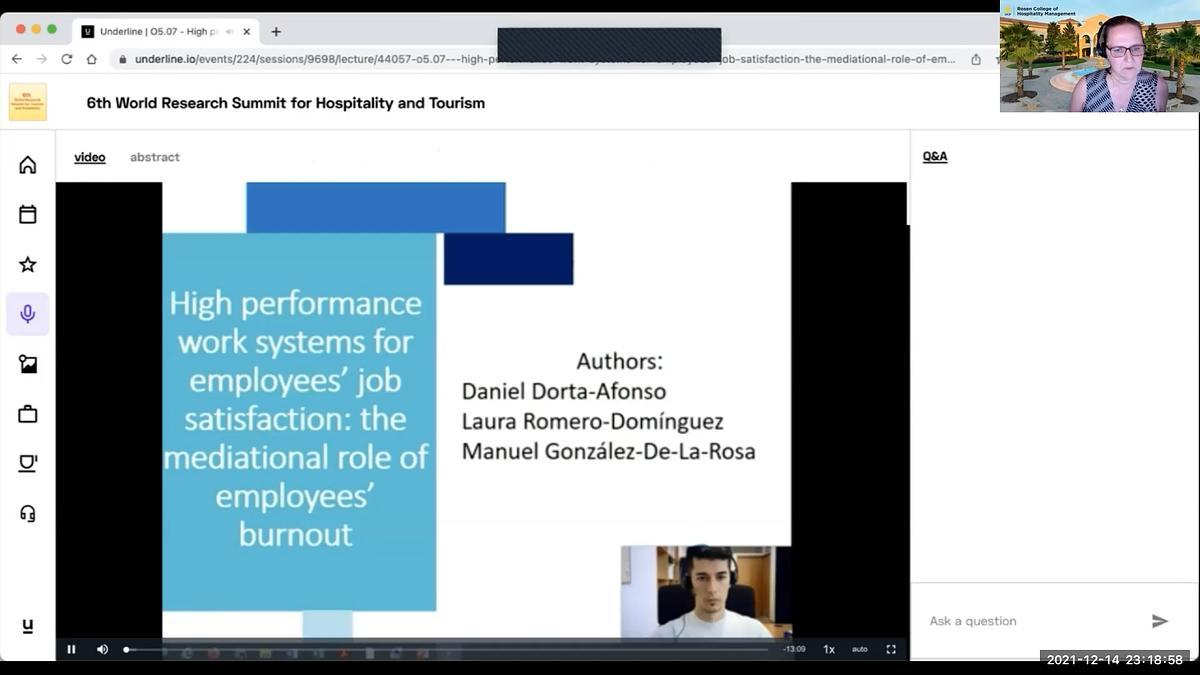Seek on the video progress bar
This screenshot has height=675, width=1200.
(x=447, y=650)
